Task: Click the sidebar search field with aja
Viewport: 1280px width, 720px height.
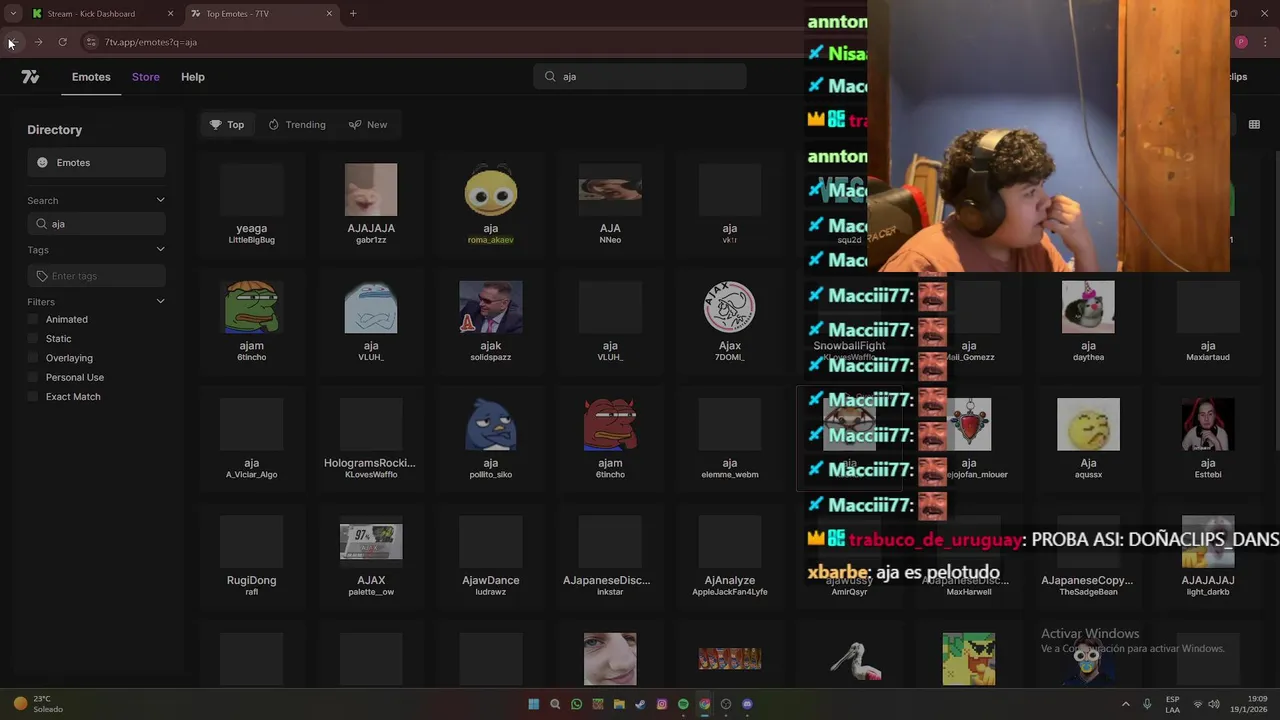Action: point(96,224)
